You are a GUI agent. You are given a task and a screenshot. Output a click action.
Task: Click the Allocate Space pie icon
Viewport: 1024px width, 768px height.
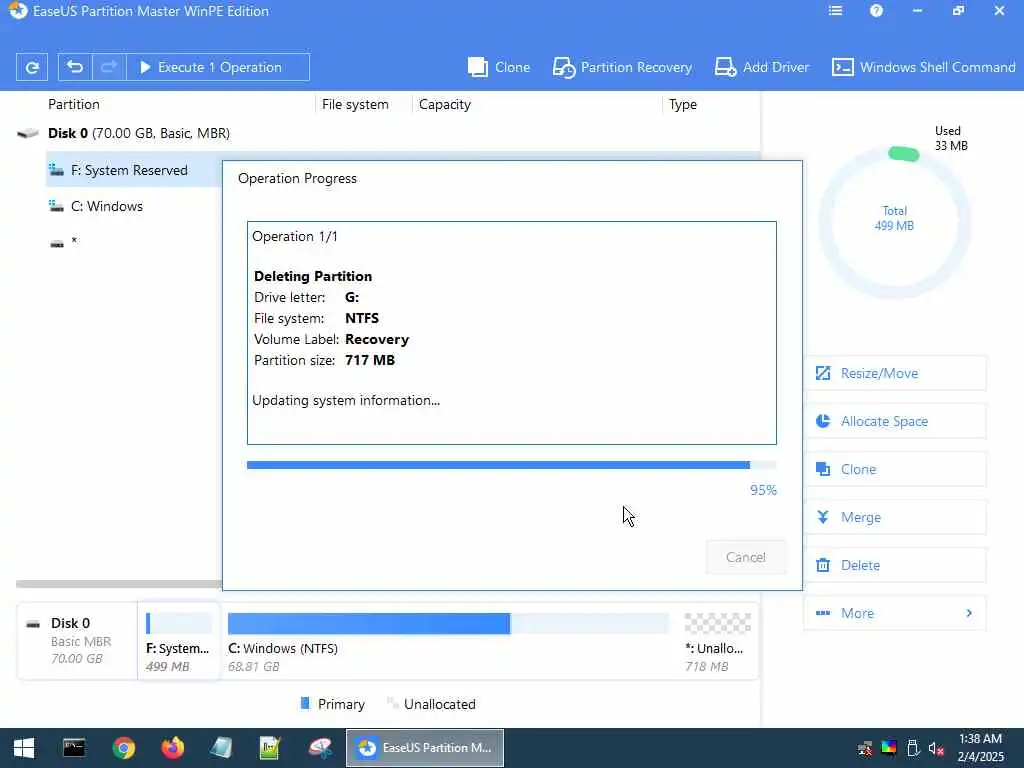tap(823, 421)
